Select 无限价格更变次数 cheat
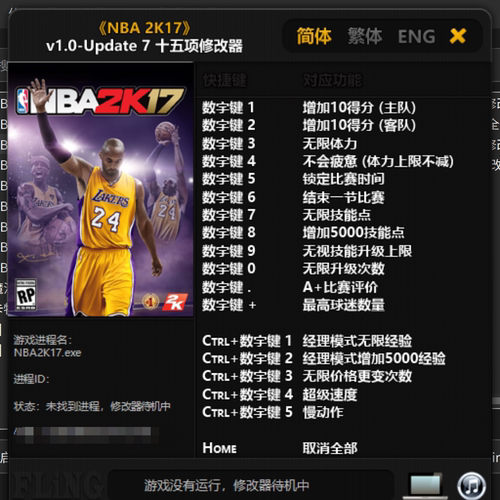The height and width of the screenshot is (500, 500). 357,376
